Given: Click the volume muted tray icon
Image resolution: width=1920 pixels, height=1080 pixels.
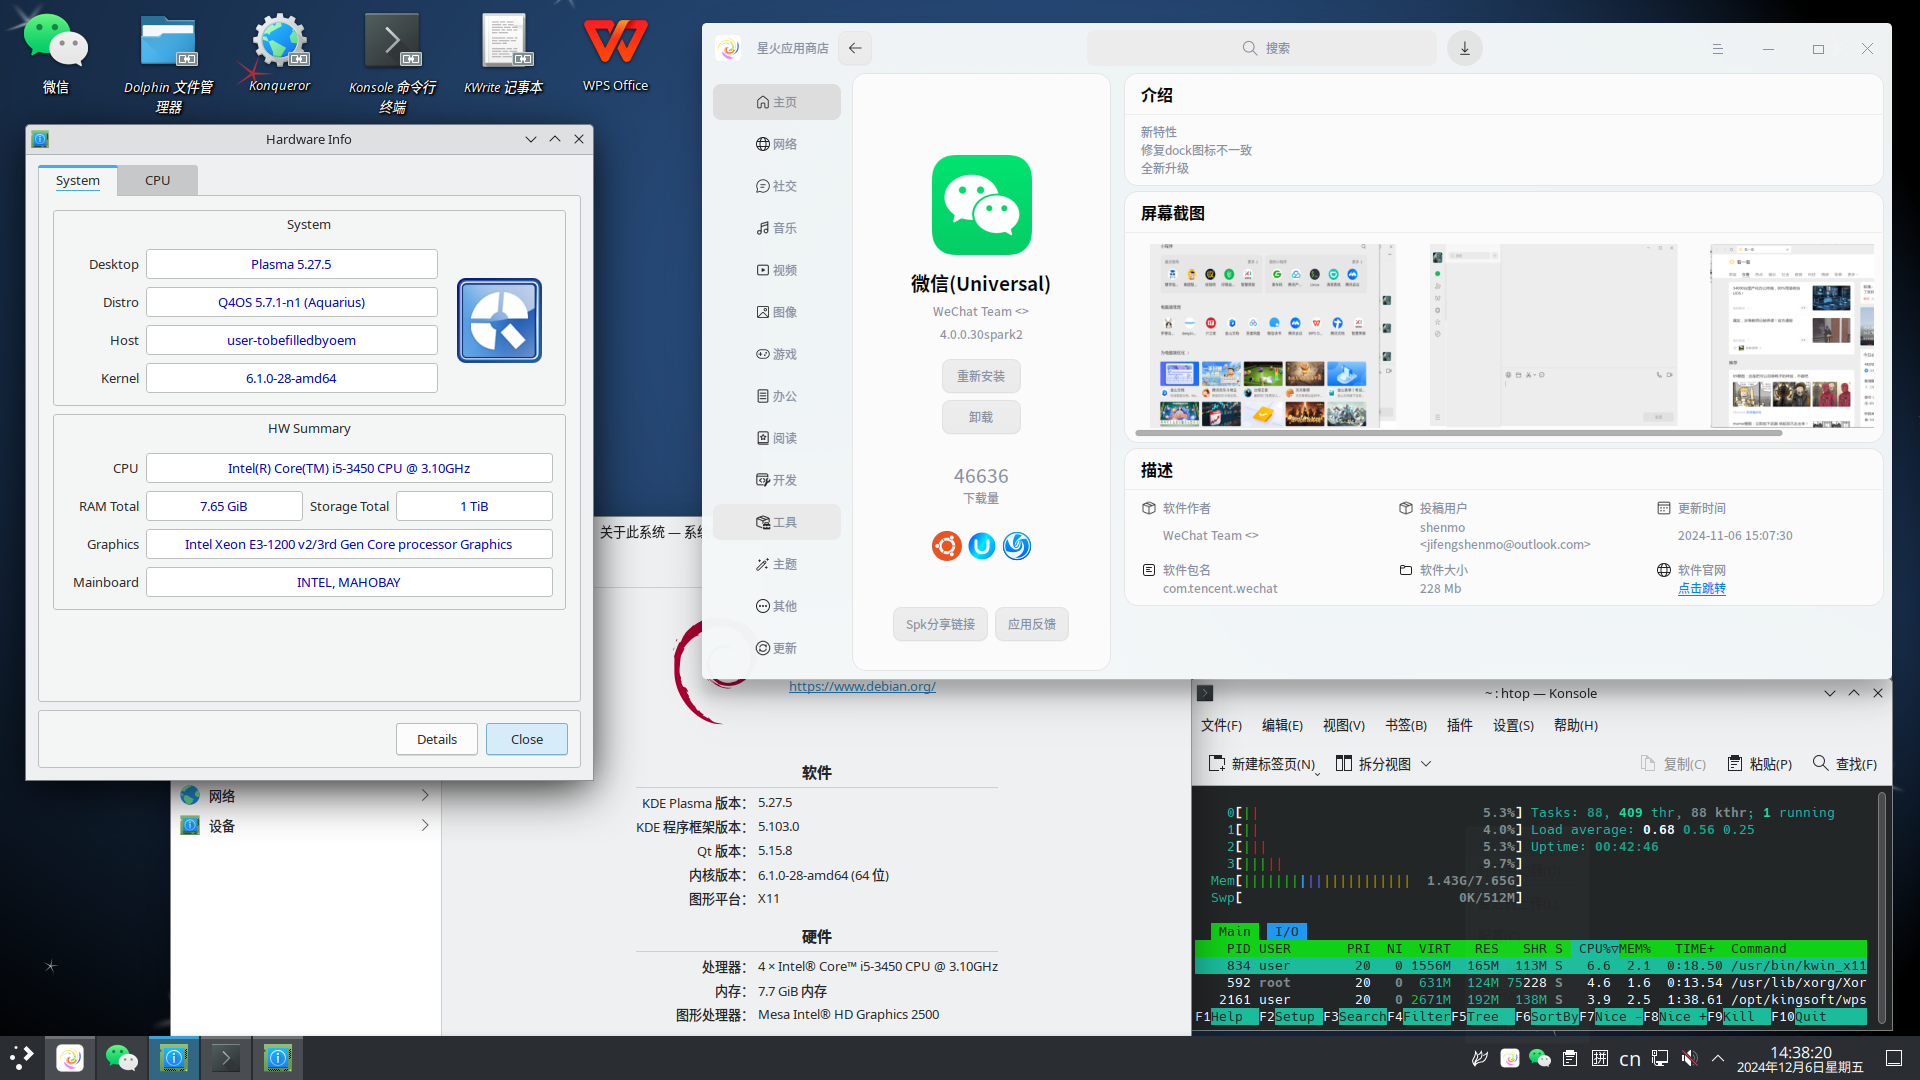Looking at the screenshot, I should [1689, 1058].
